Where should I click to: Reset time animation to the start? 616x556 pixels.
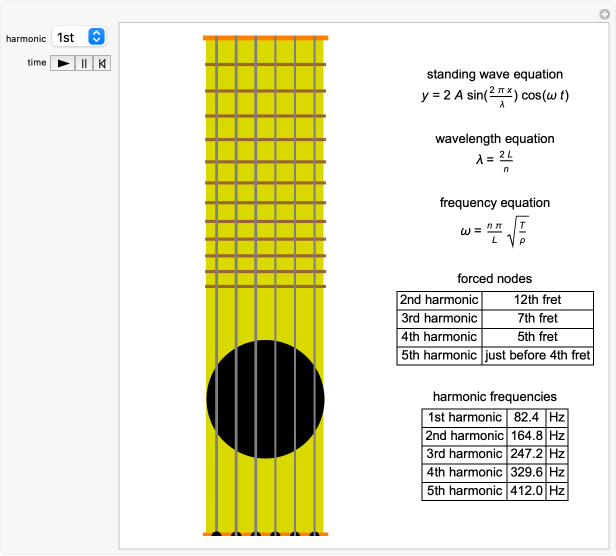102,63
